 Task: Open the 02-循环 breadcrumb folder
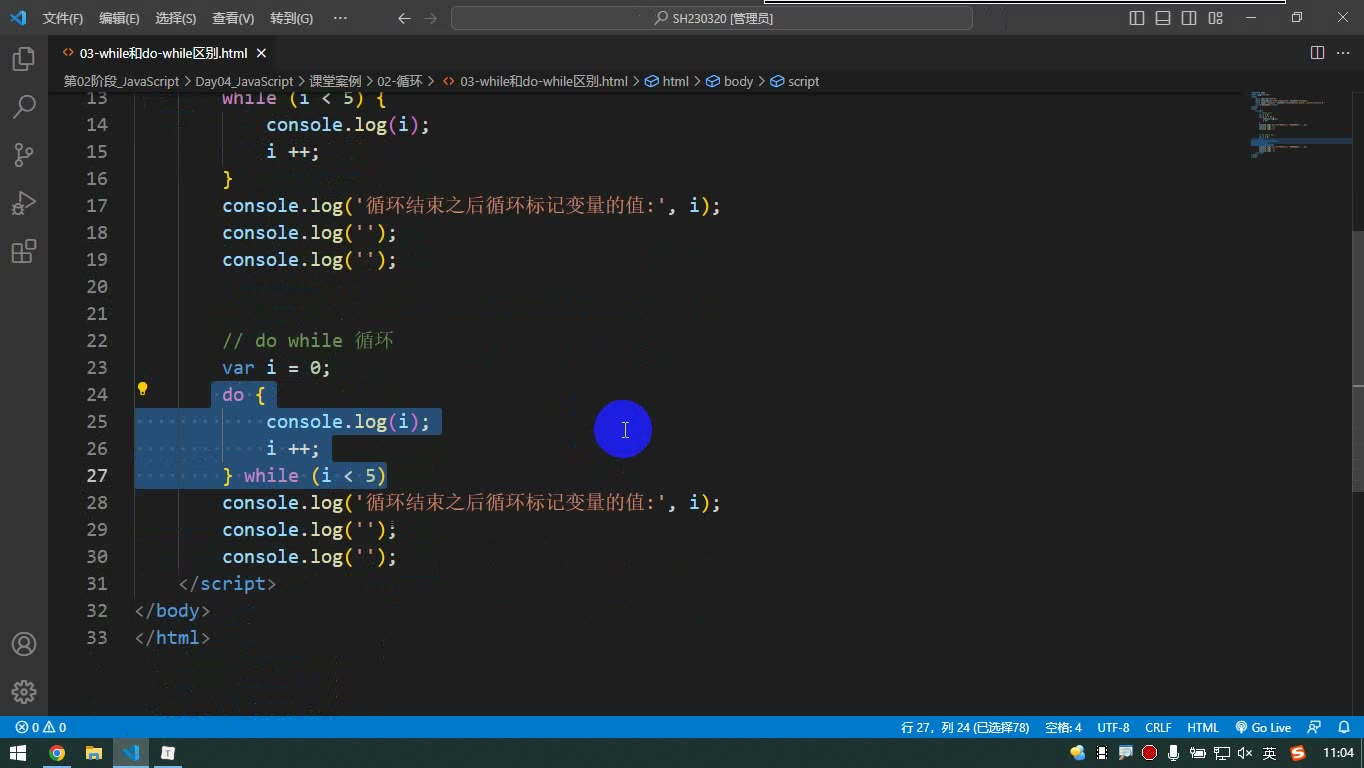pos(400,81)
